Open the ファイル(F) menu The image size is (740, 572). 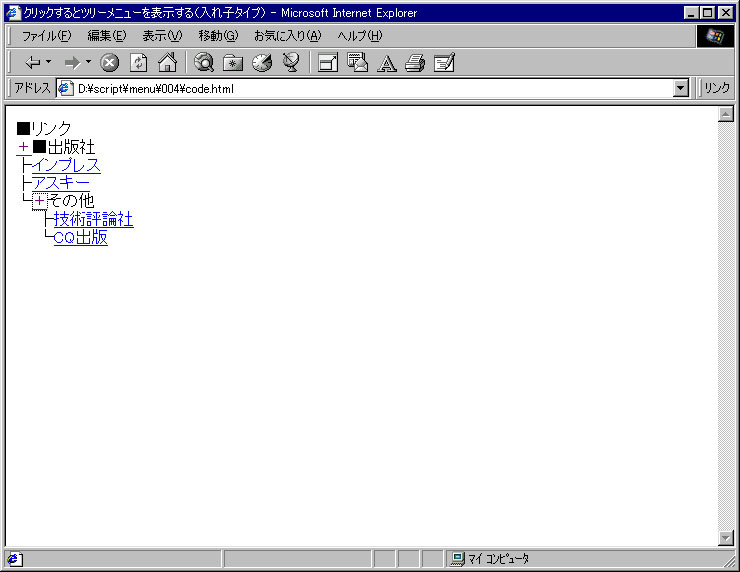[46, 36]
